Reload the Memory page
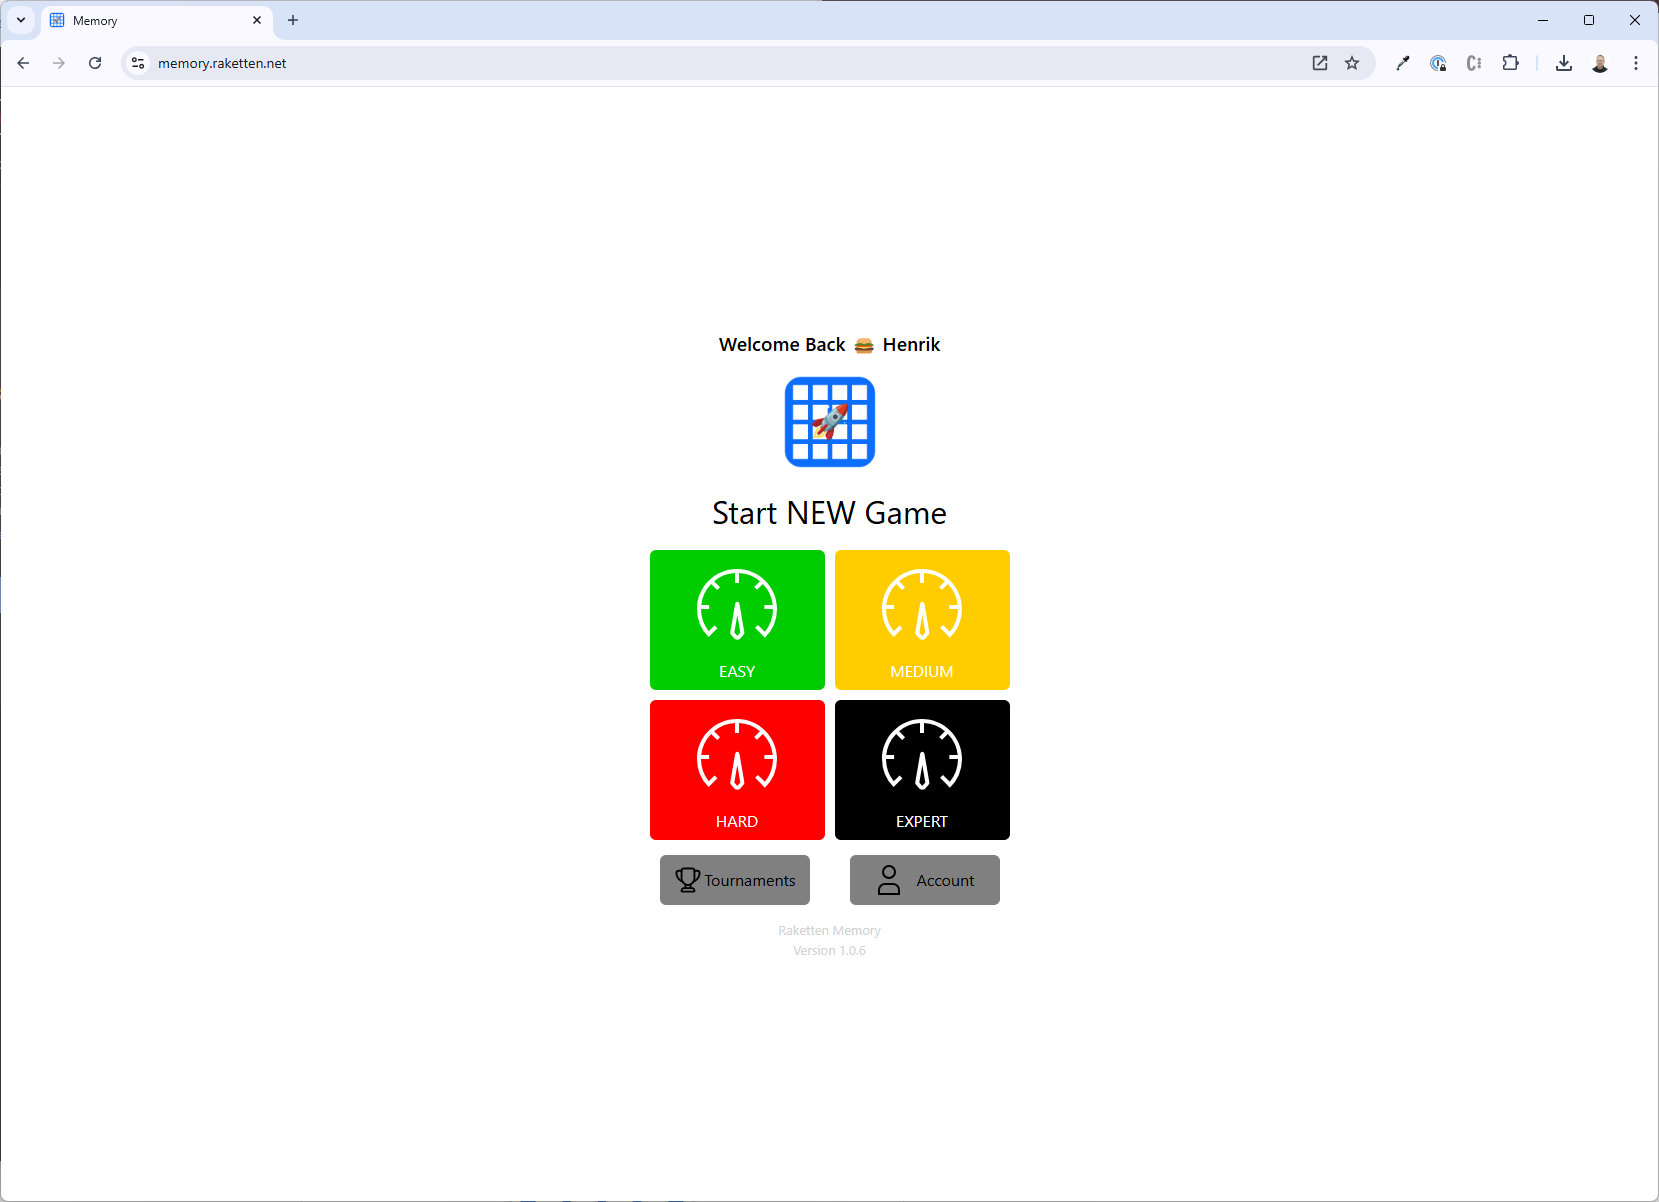 (x=95, y=63)
